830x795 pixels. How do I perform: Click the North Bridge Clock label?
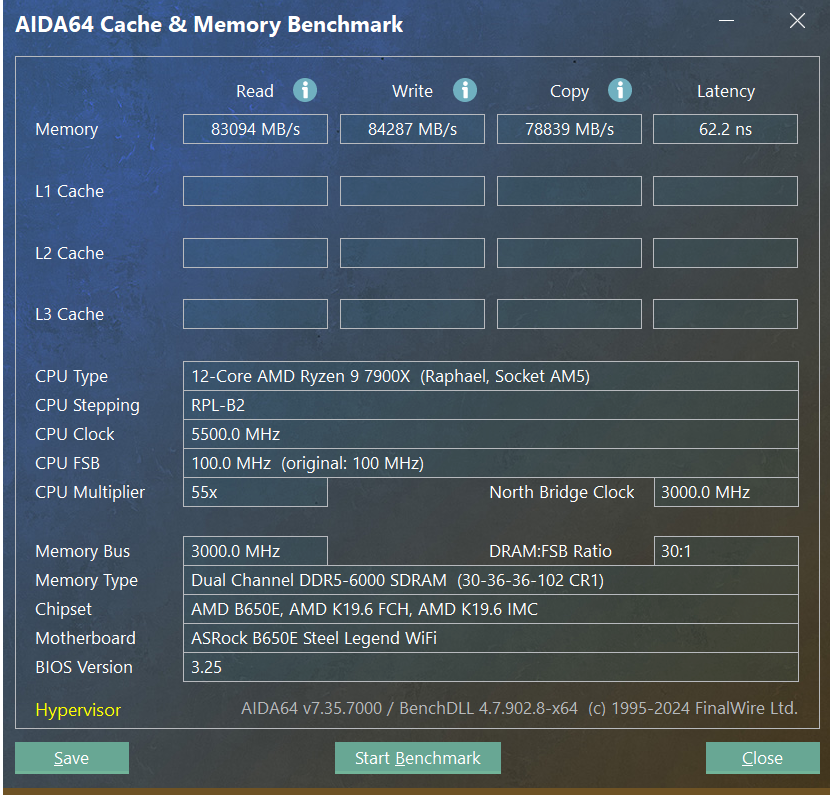[x=562, y=493]
